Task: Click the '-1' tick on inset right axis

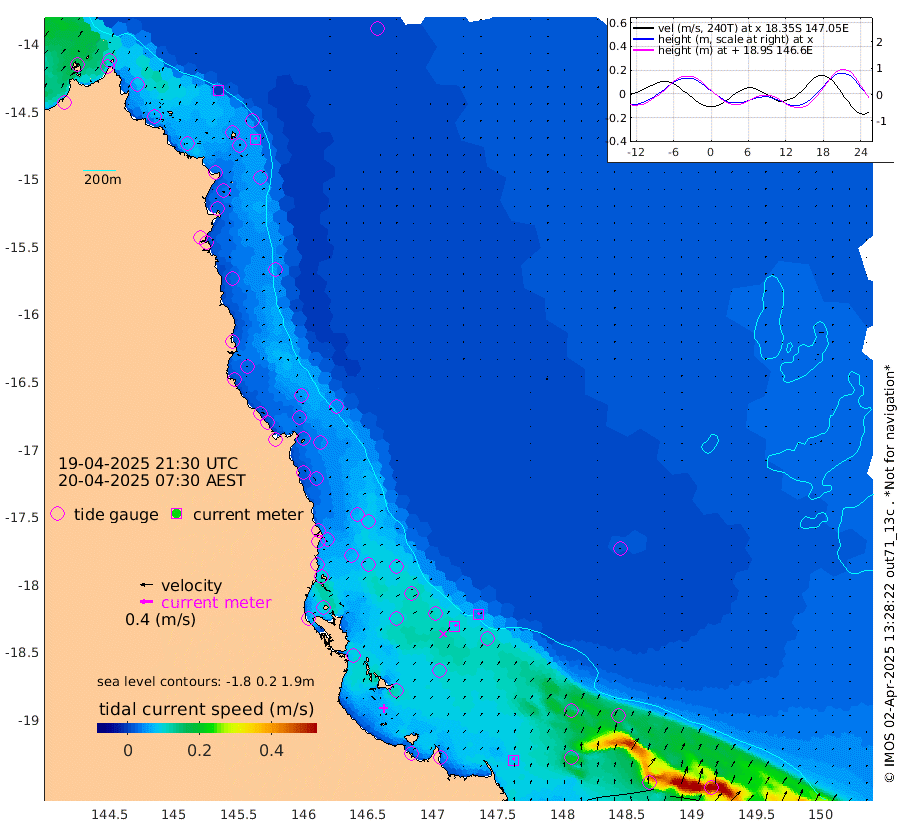Action: click(x=879, y=121)
